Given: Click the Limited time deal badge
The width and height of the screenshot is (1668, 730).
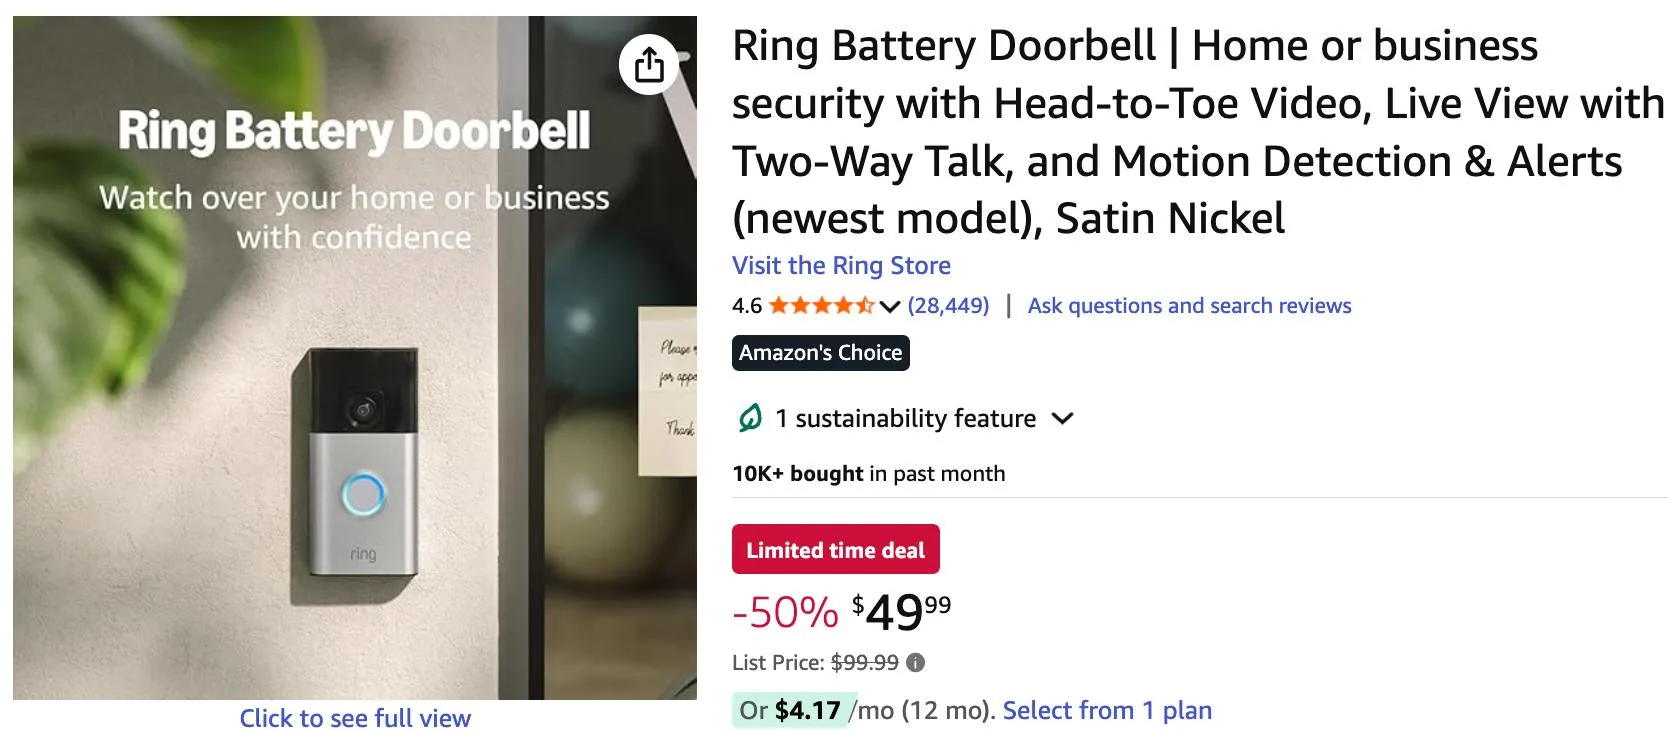Looking at the screenshot, I should click(x=835, y=549).
